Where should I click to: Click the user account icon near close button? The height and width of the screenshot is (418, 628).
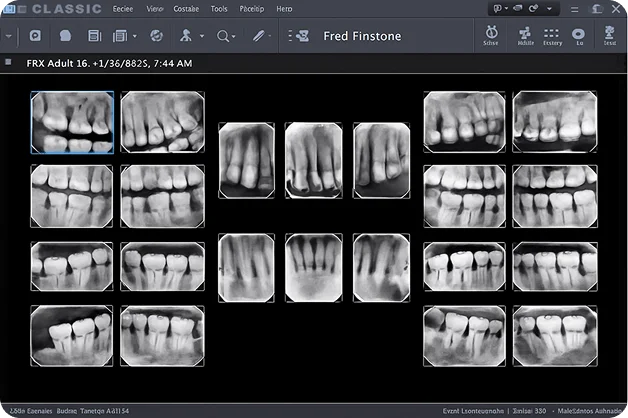point(596,9)
